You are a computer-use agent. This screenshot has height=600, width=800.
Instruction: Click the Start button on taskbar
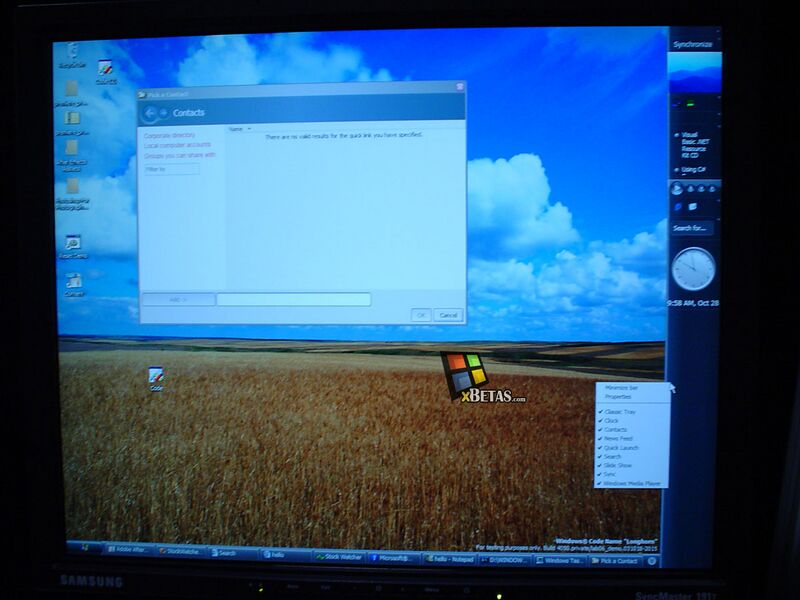click(85, 547)
